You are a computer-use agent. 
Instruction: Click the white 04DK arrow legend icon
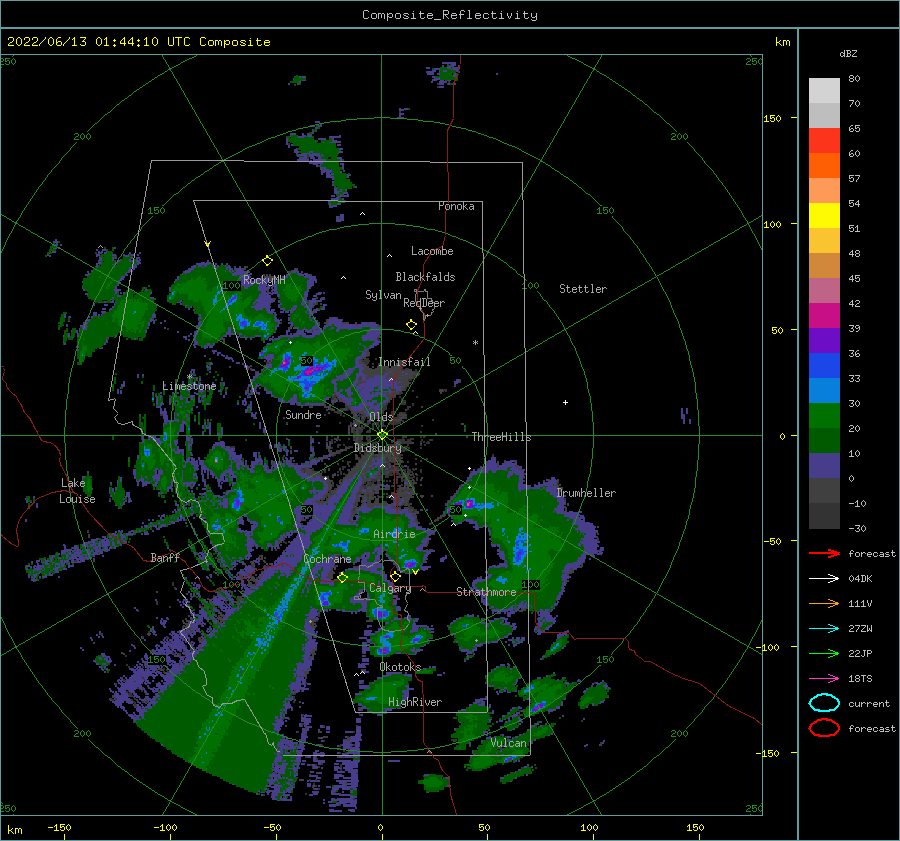[x=824, y=578]
